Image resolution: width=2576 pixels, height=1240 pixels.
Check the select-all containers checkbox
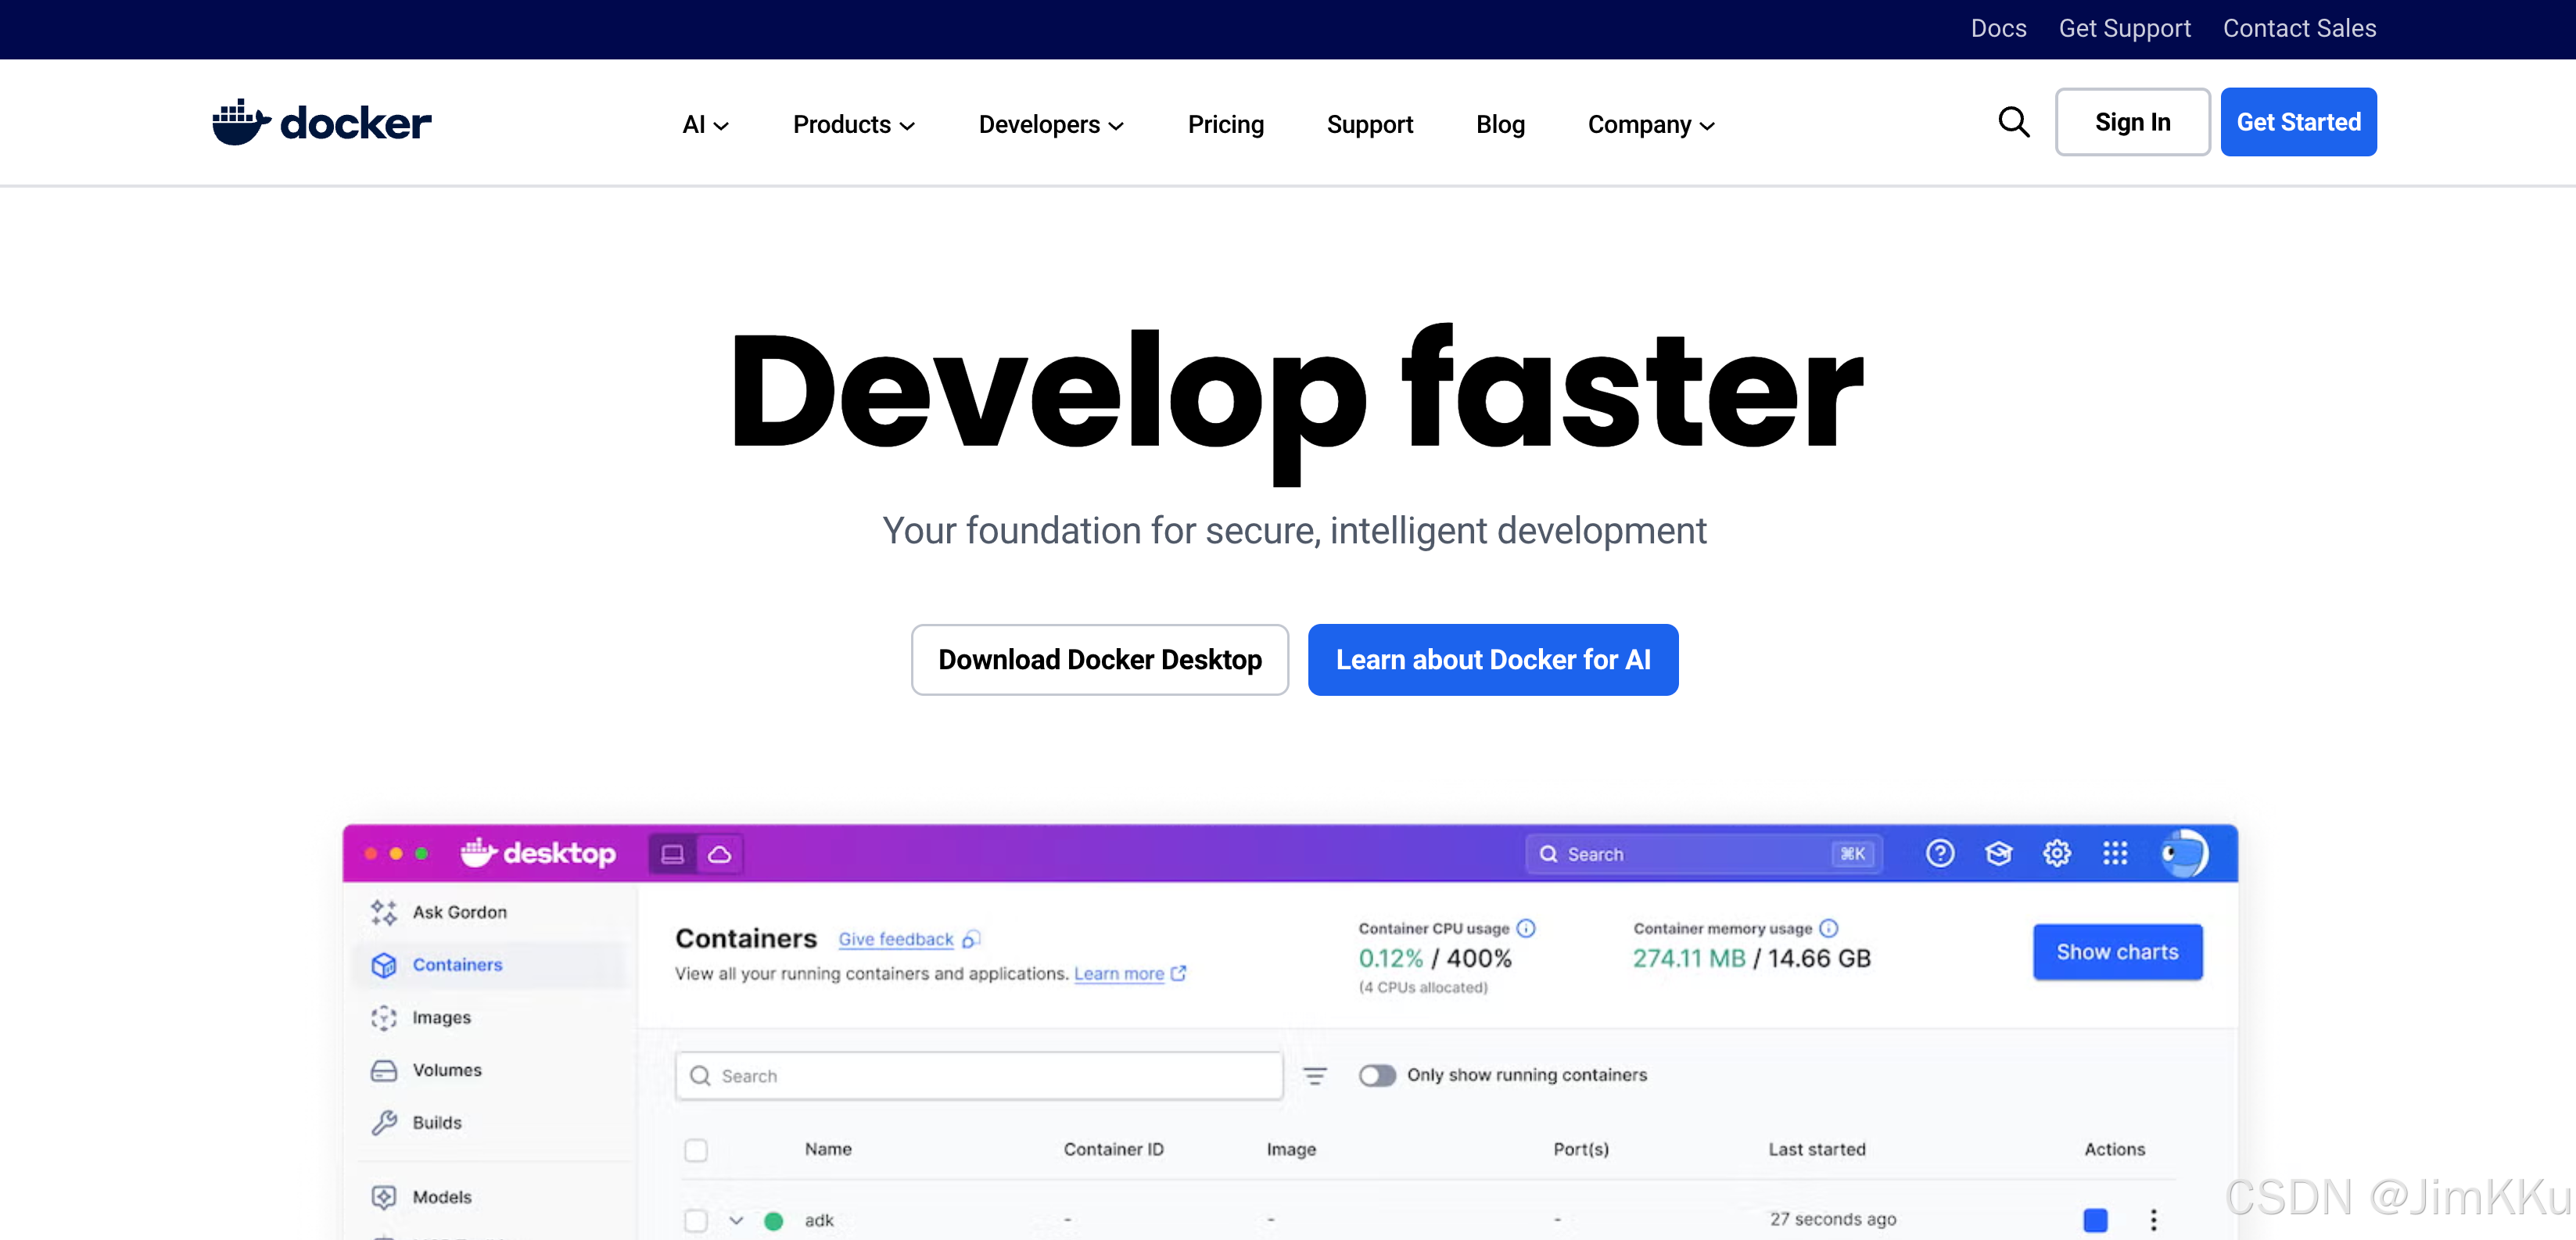pos(696,1150)
